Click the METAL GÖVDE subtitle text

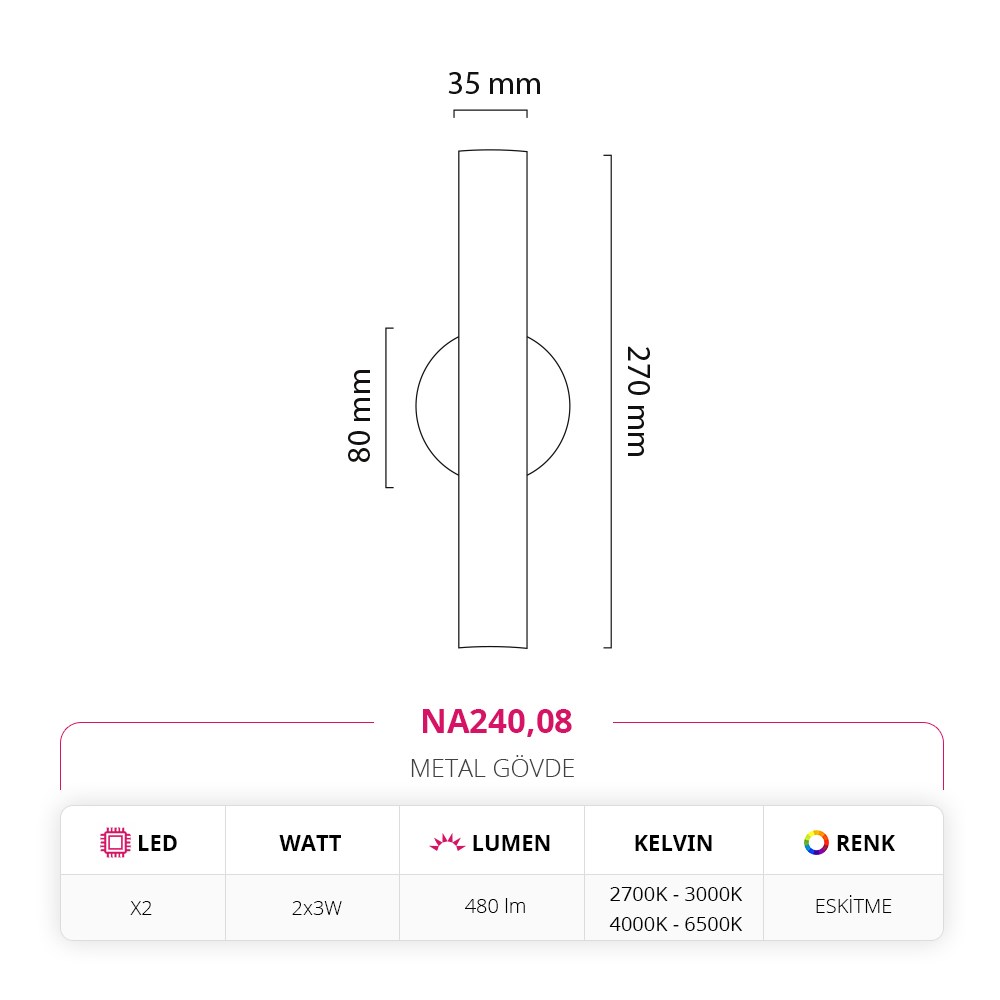(x=492, y=768)
